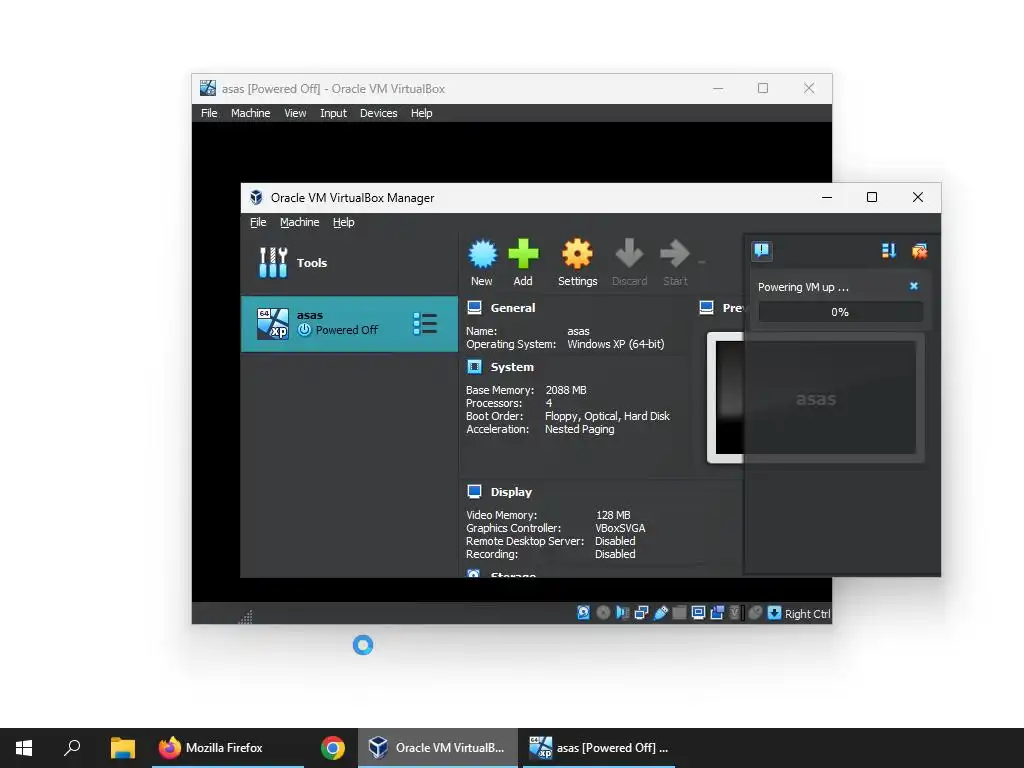Click the 'Nested Paging' acceleration value

click(x=580, y=429)
